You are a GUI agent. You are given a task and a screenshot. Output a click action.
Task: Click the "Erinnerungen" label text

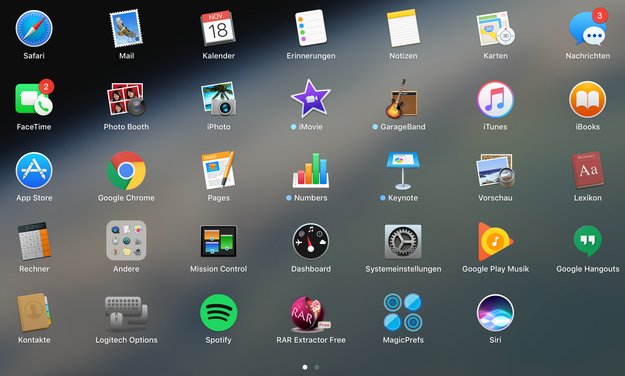click(311, 56)
